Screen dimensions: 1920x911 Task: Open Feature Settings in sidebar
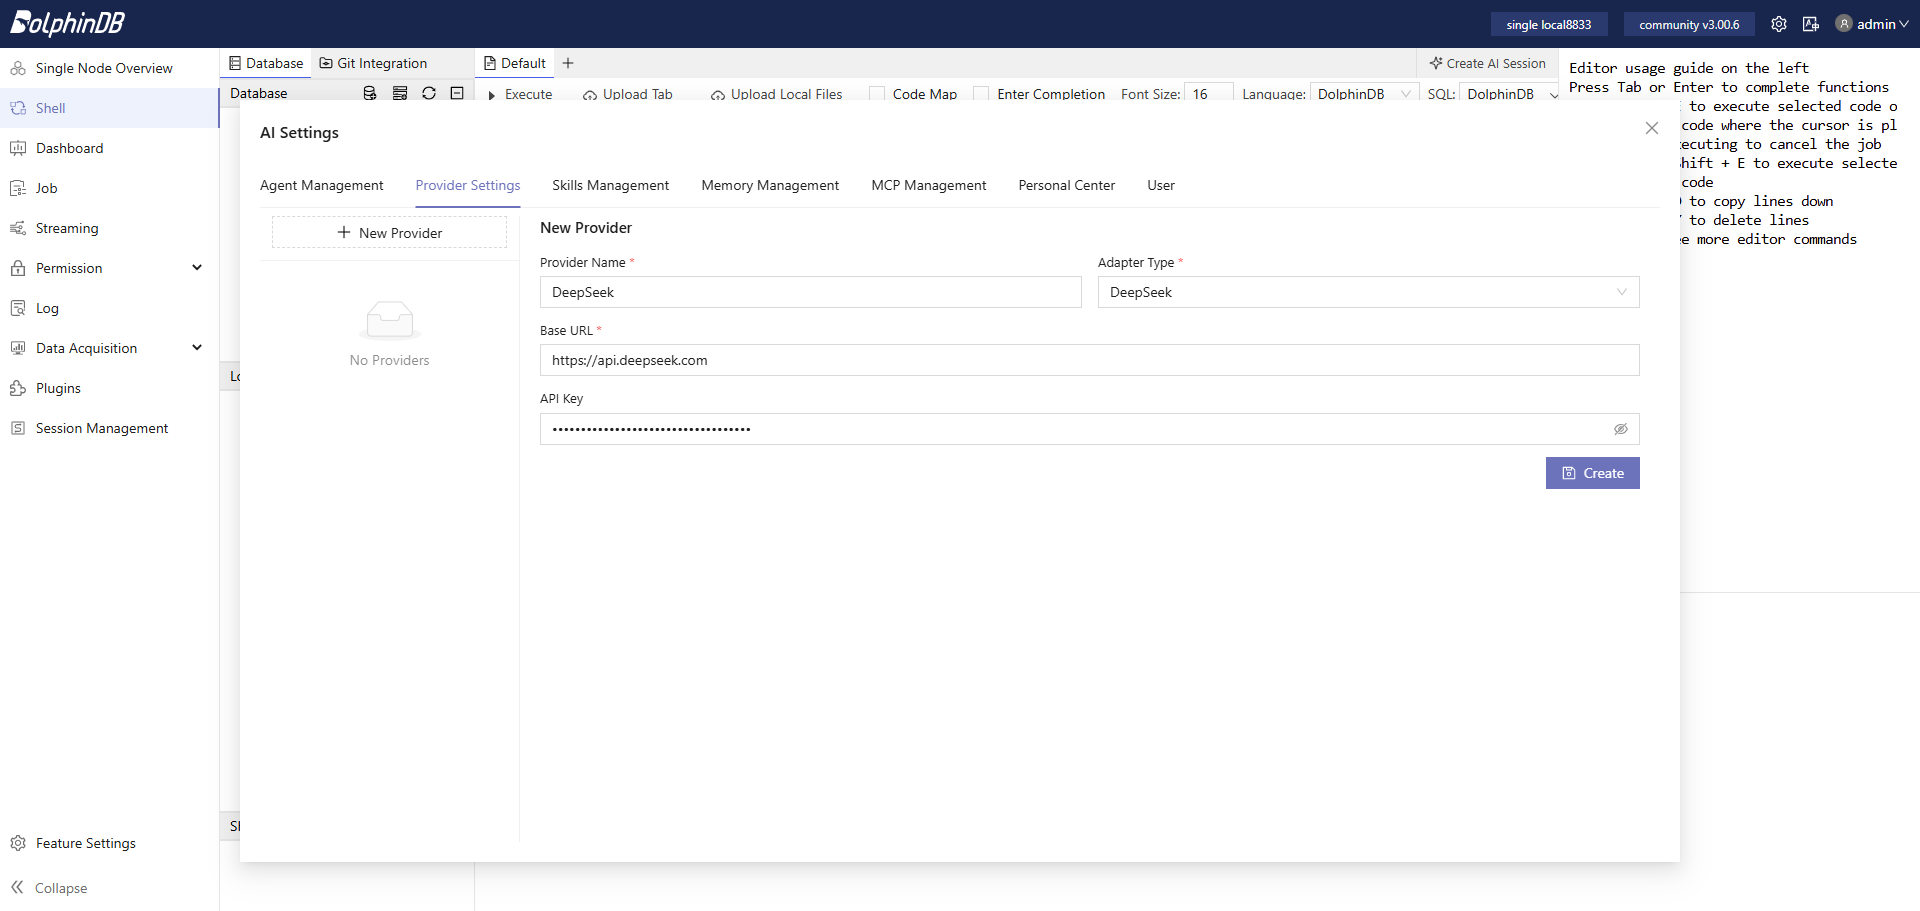[109, 843]
